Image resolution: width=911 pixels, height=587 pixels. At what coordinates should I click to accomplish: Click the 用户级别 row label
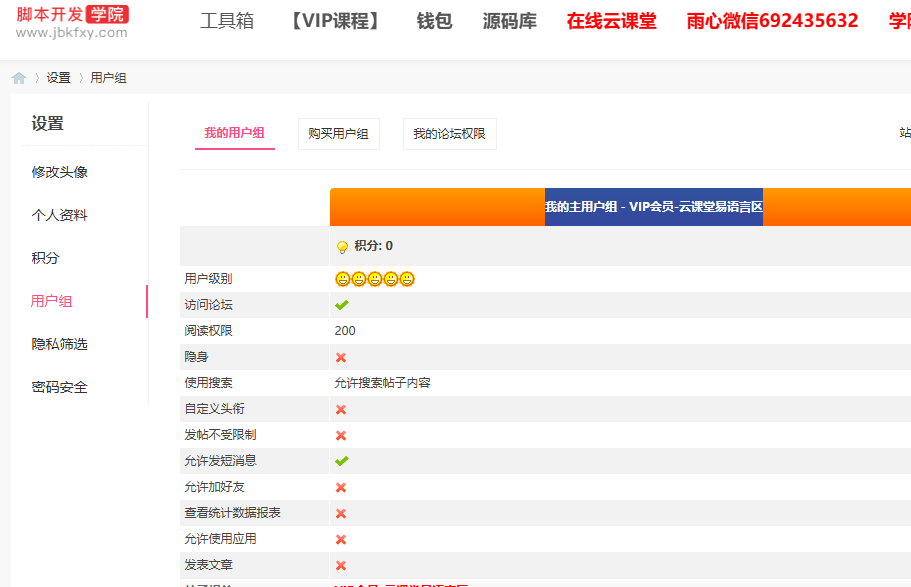[209, 279]
